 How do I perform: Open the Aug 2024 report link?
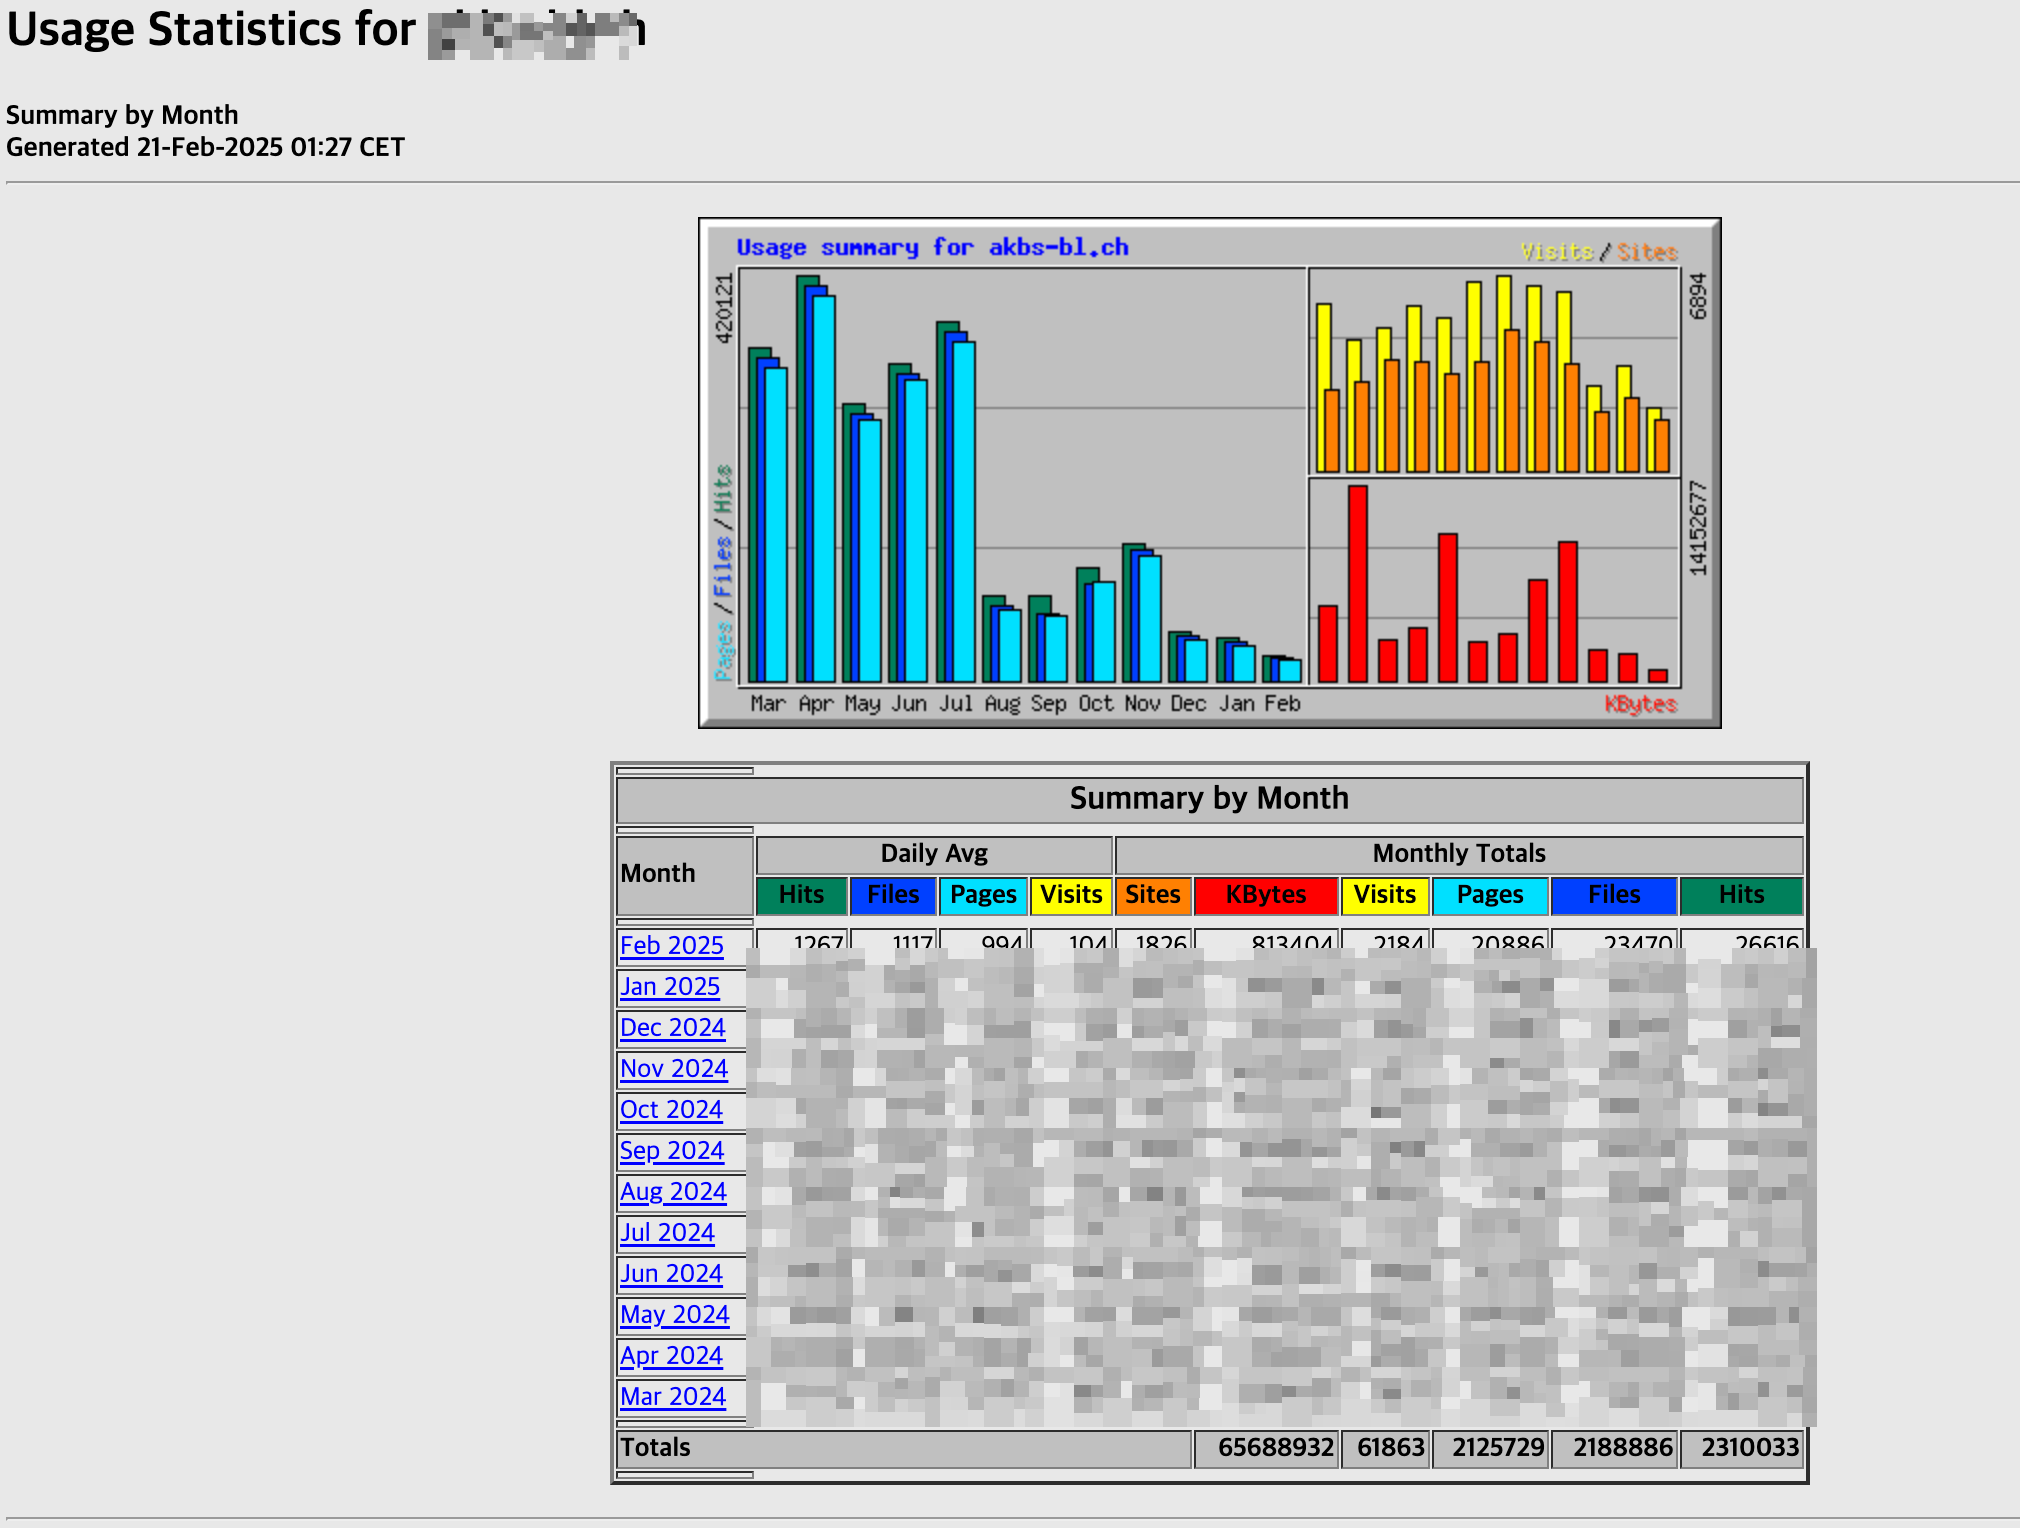672,1191
